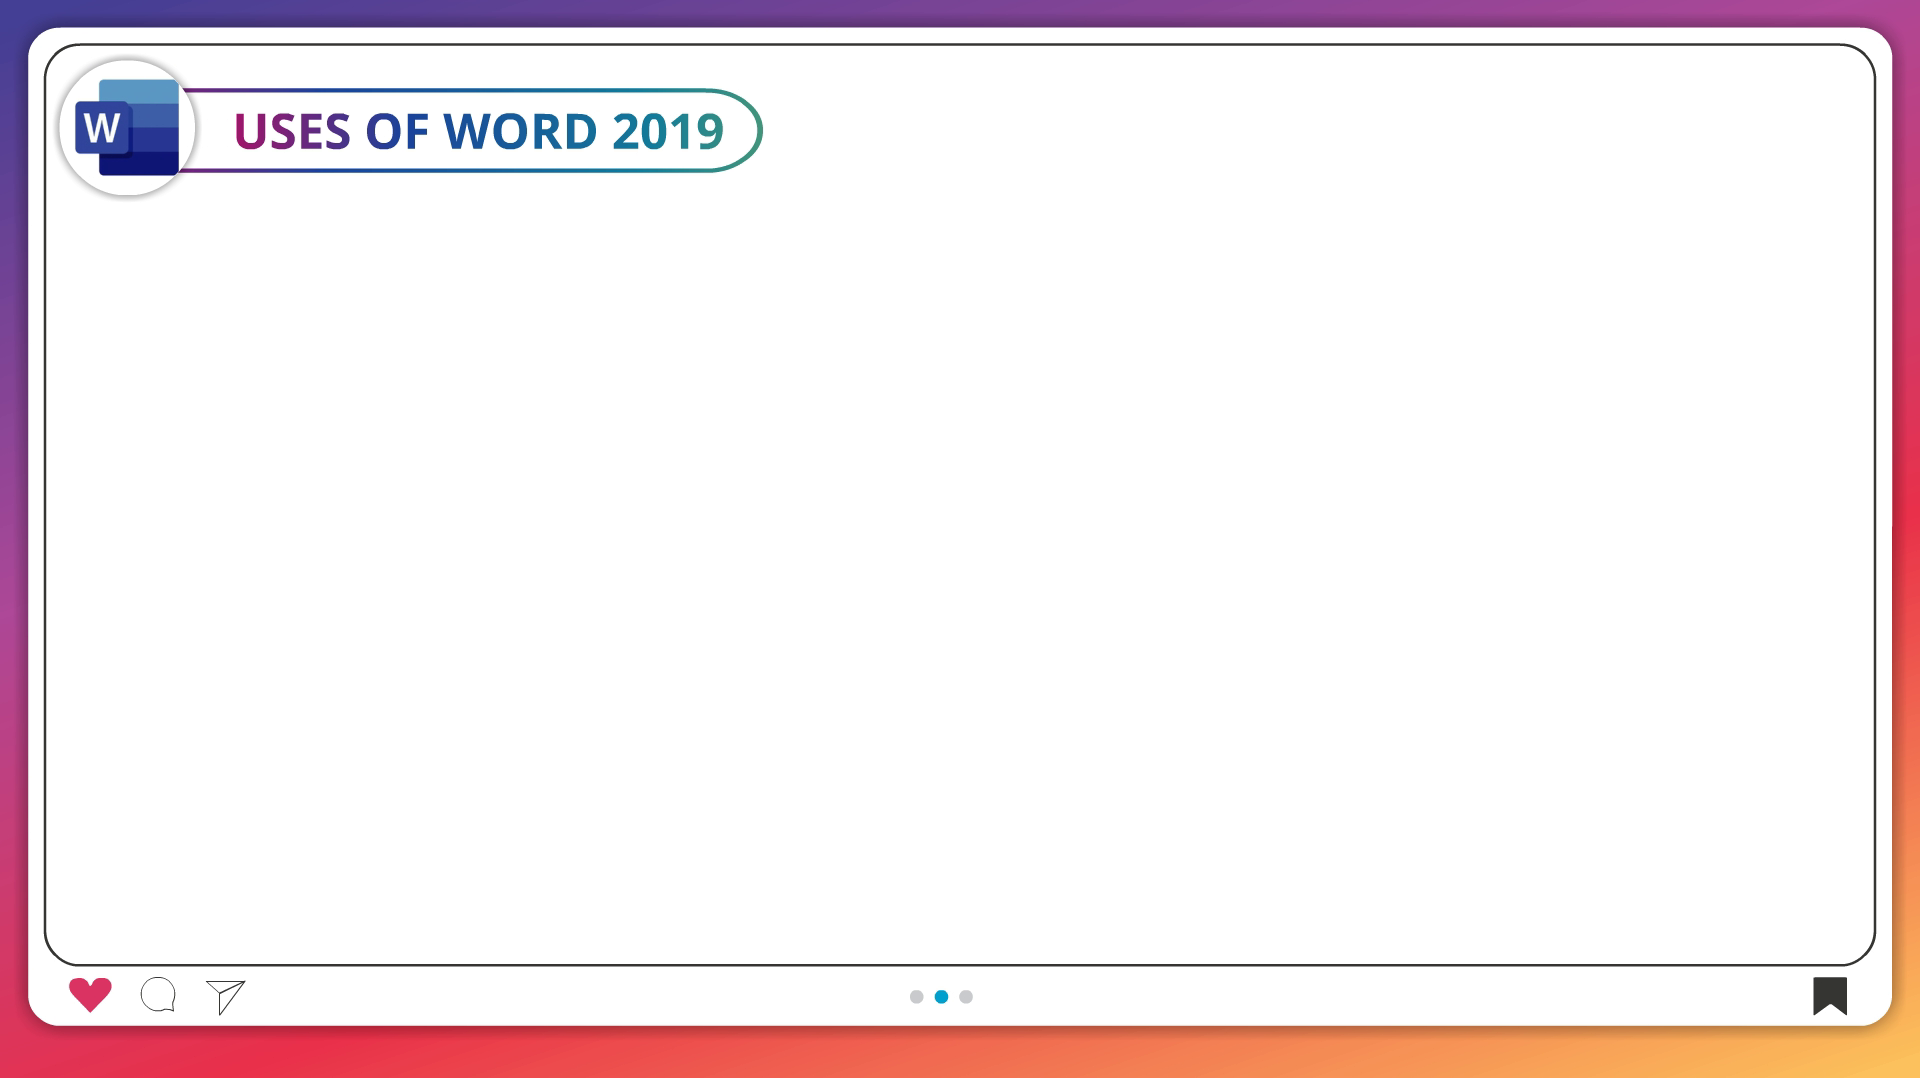1920x1078 pixels.
Task: Click the word 'USES' in the title
Action: click(292, 132)
